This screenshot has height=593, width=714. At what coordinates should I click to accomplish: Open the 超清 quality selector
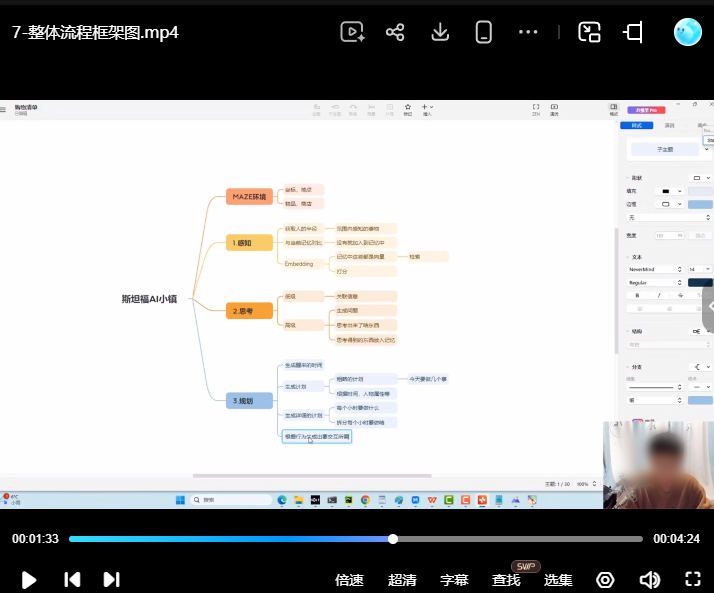tap(402, 580)
